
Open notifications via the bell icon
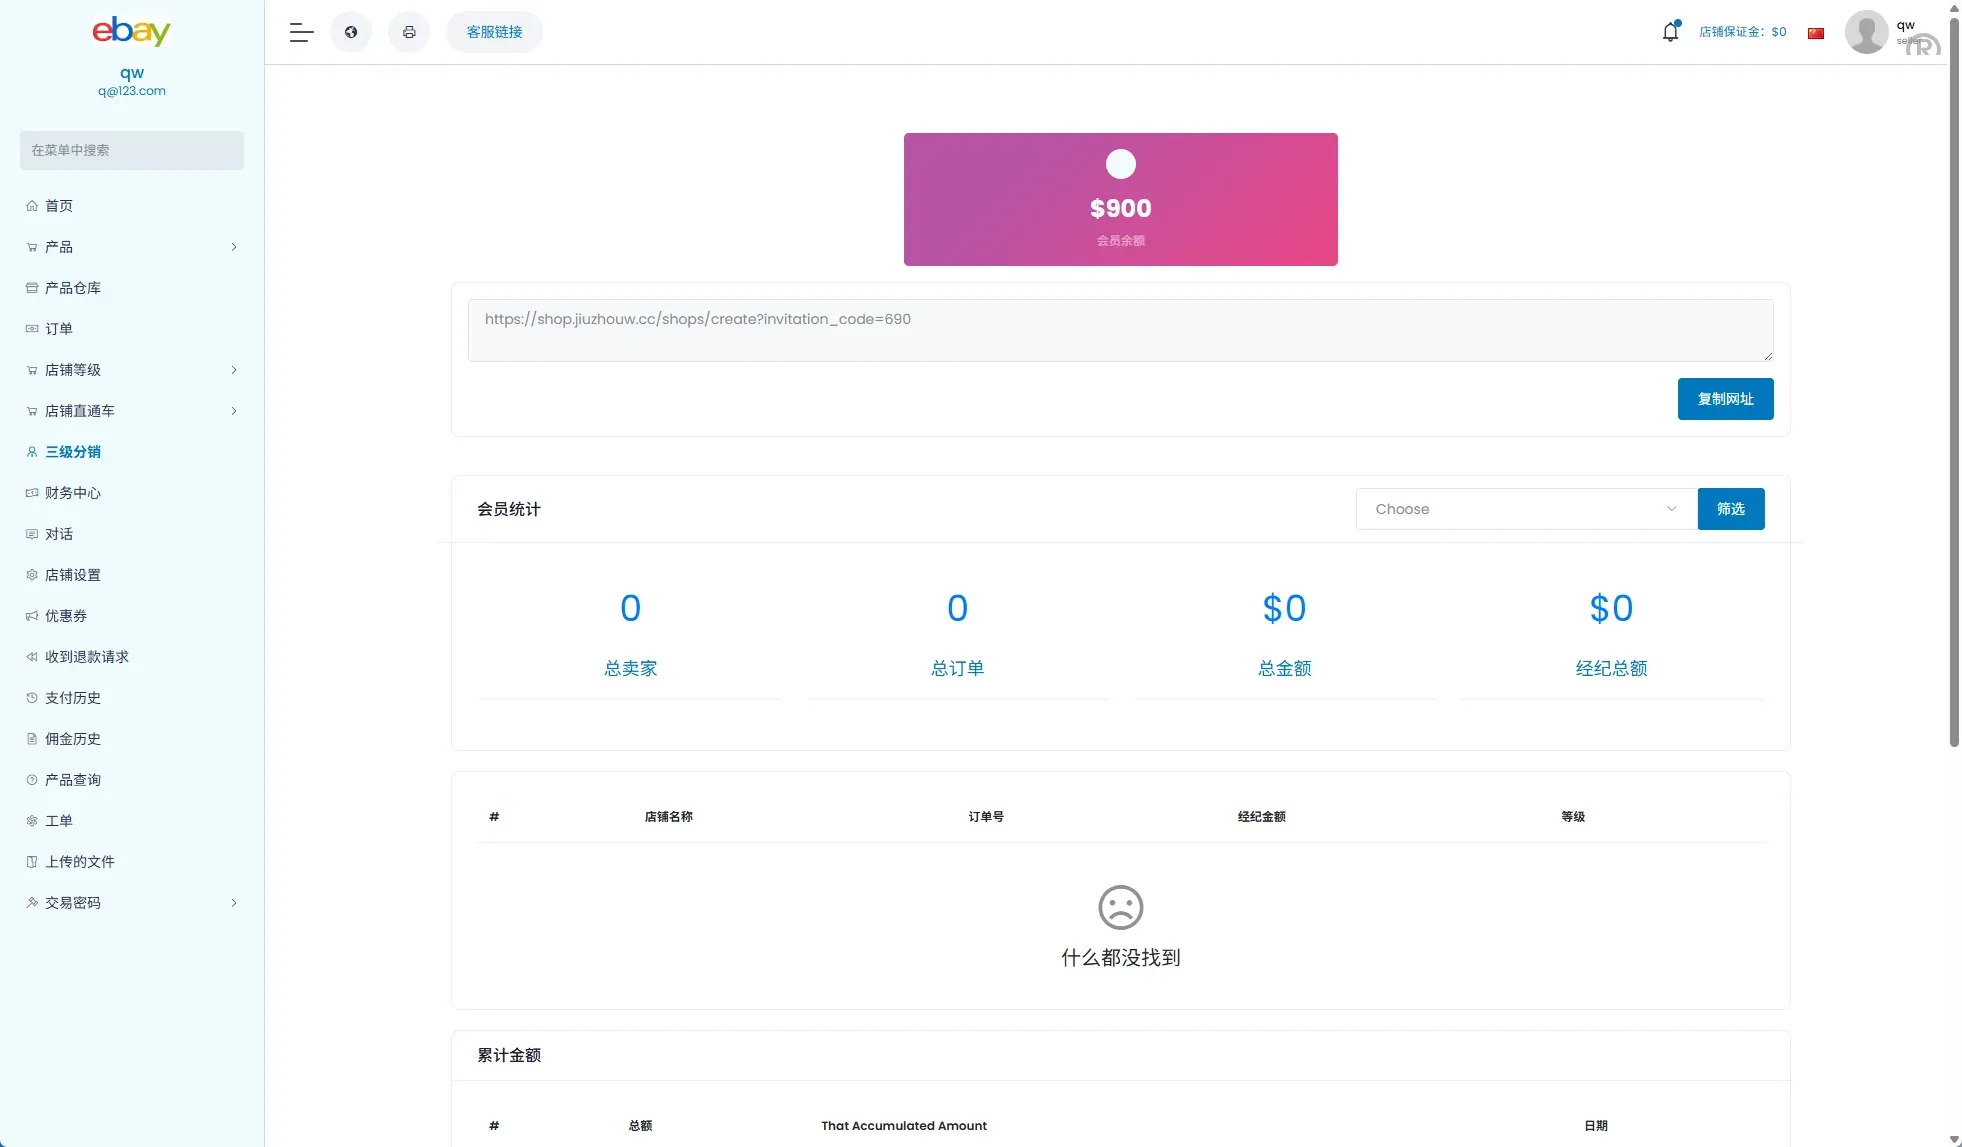[1670, 31]
